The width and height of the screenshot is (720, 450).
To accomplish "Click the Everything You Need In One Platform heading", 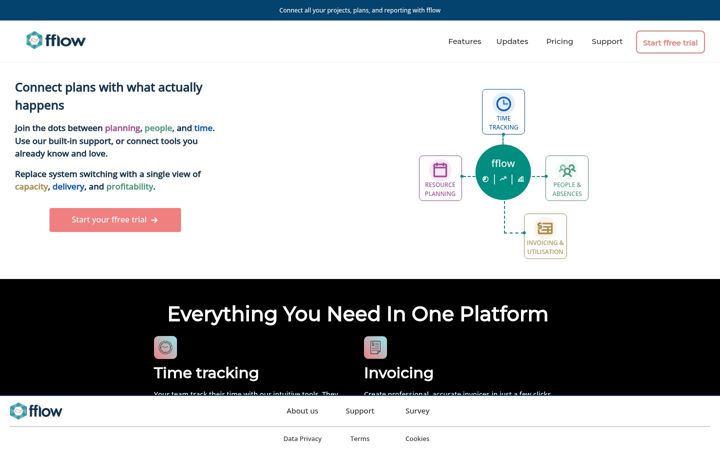I will [x=358, y=314].
